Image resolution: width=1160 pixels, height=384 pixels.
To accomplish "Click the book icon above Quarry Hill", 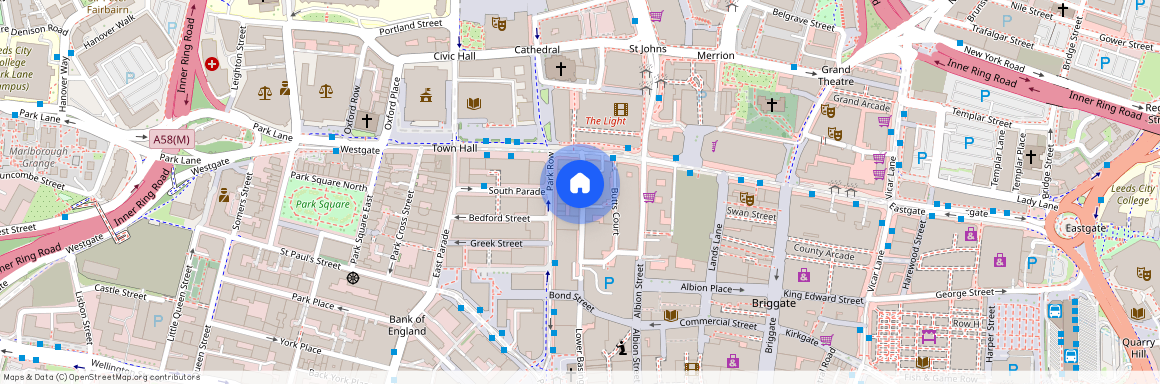I will tap(1138, 313).
